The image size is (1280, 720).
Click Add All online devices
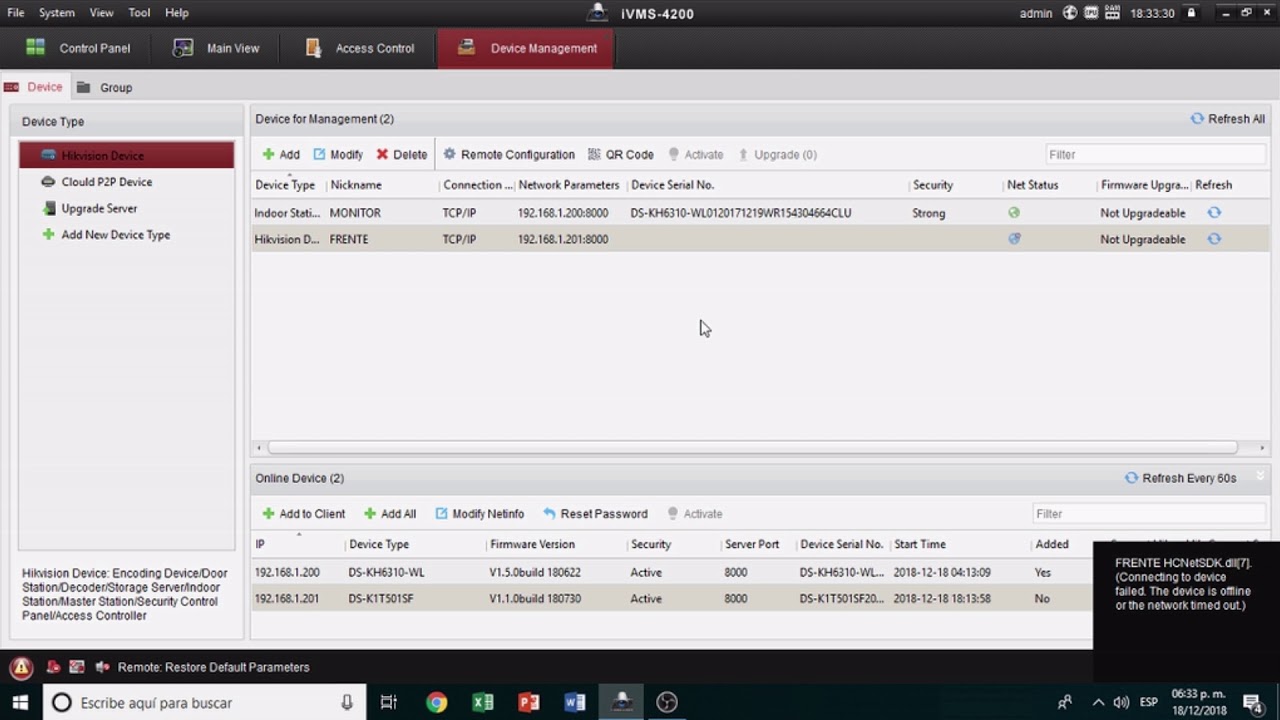coord(390,514)
